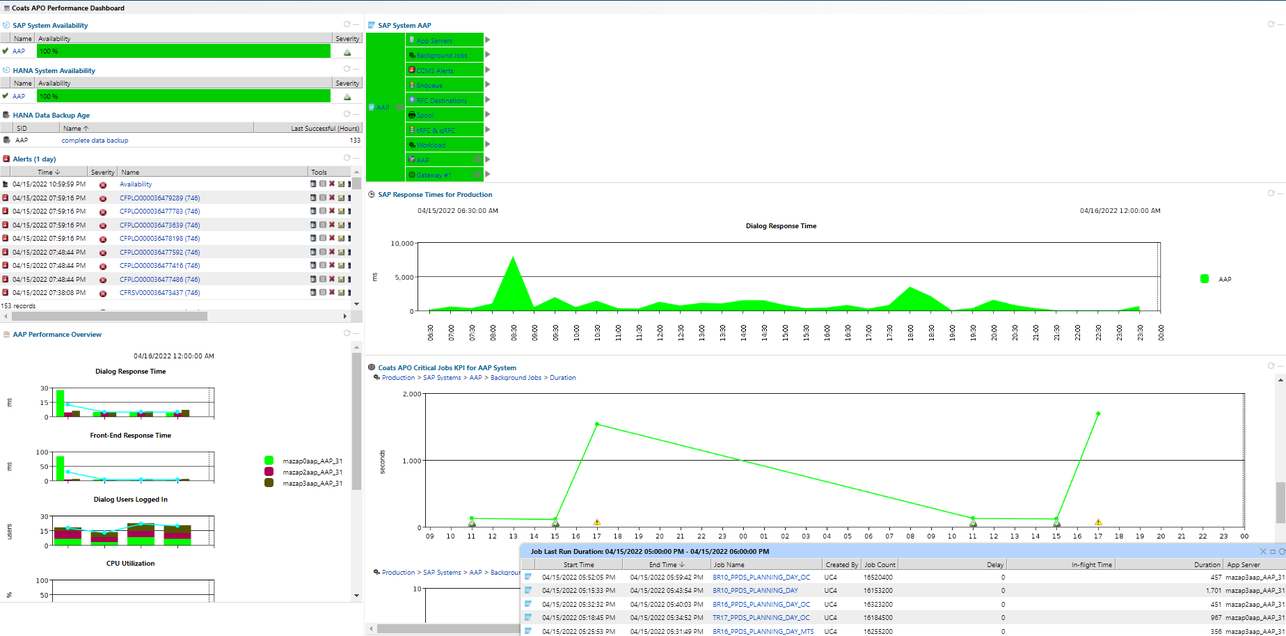The image size is (1286, 636).
Task: Click the job icon for BR10_PPDS_PLANNING_DAY_OC row
Action: pyautogui.click(x=528, y=577)
